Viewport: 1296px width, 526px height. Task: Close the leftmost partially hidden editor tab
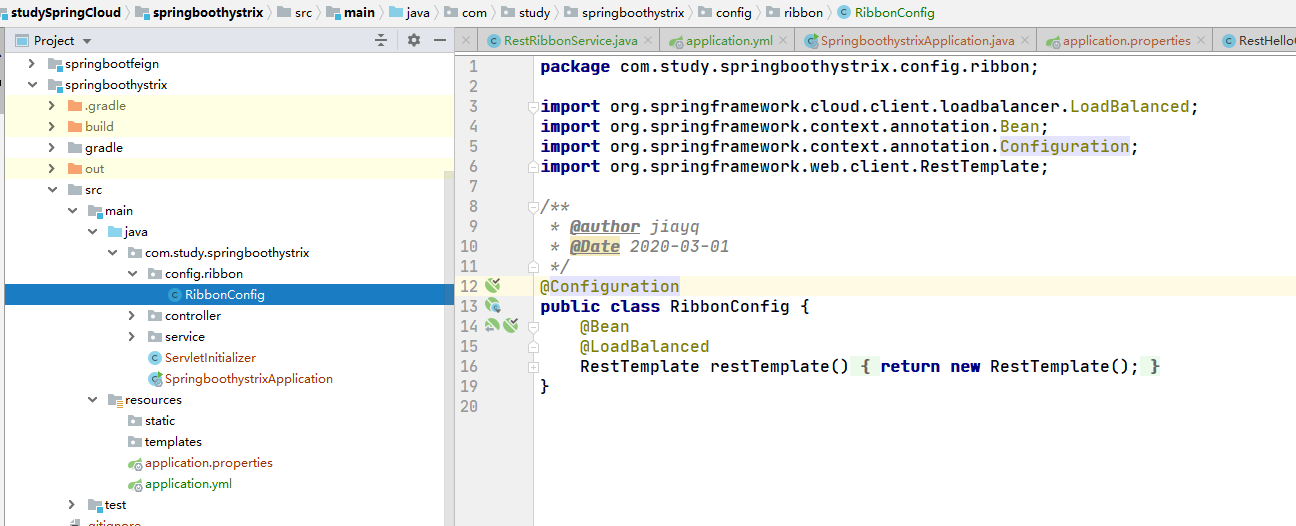coord(464,41)
